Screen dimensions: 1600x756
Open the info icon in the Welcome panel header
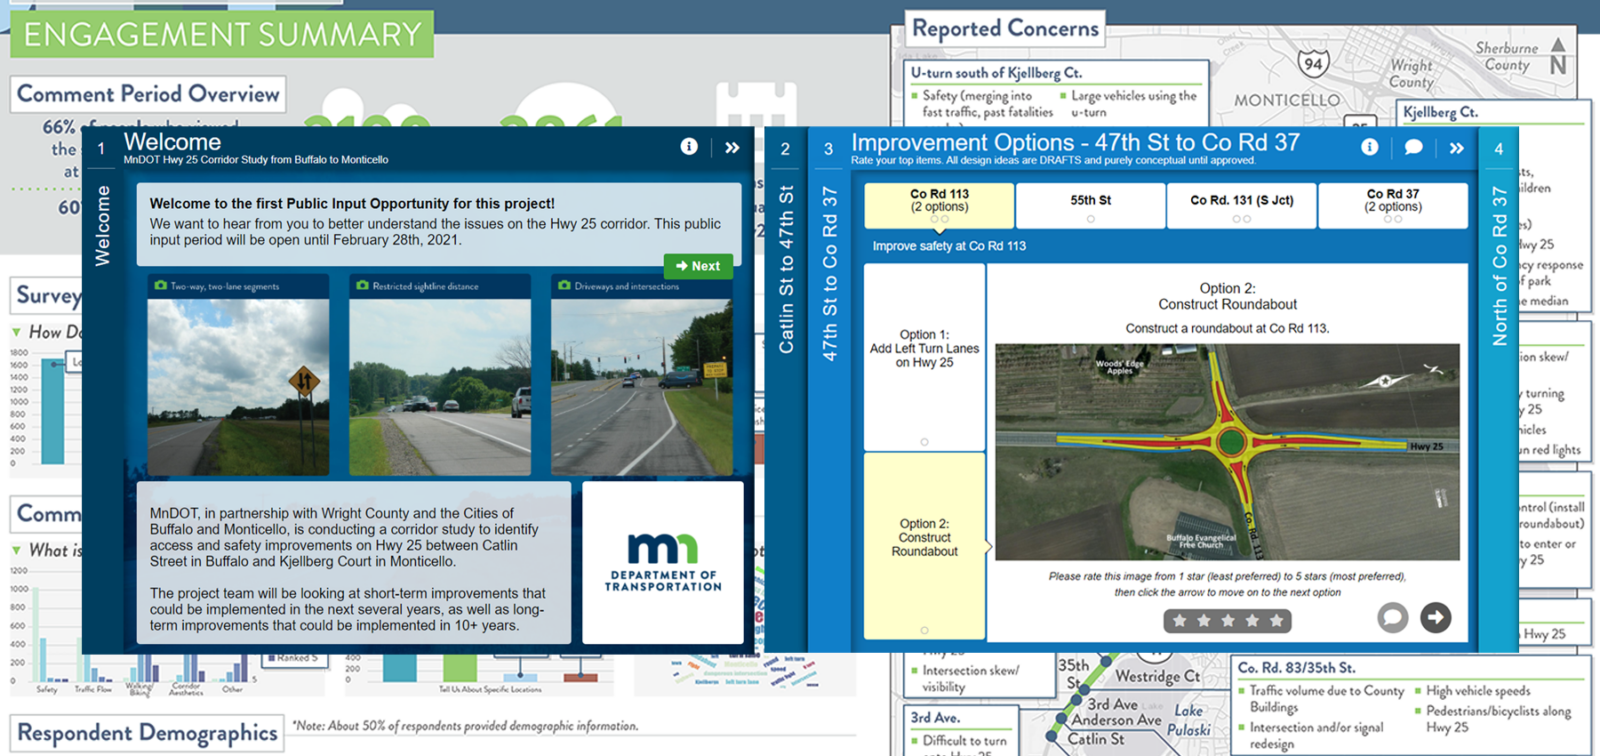689,147
